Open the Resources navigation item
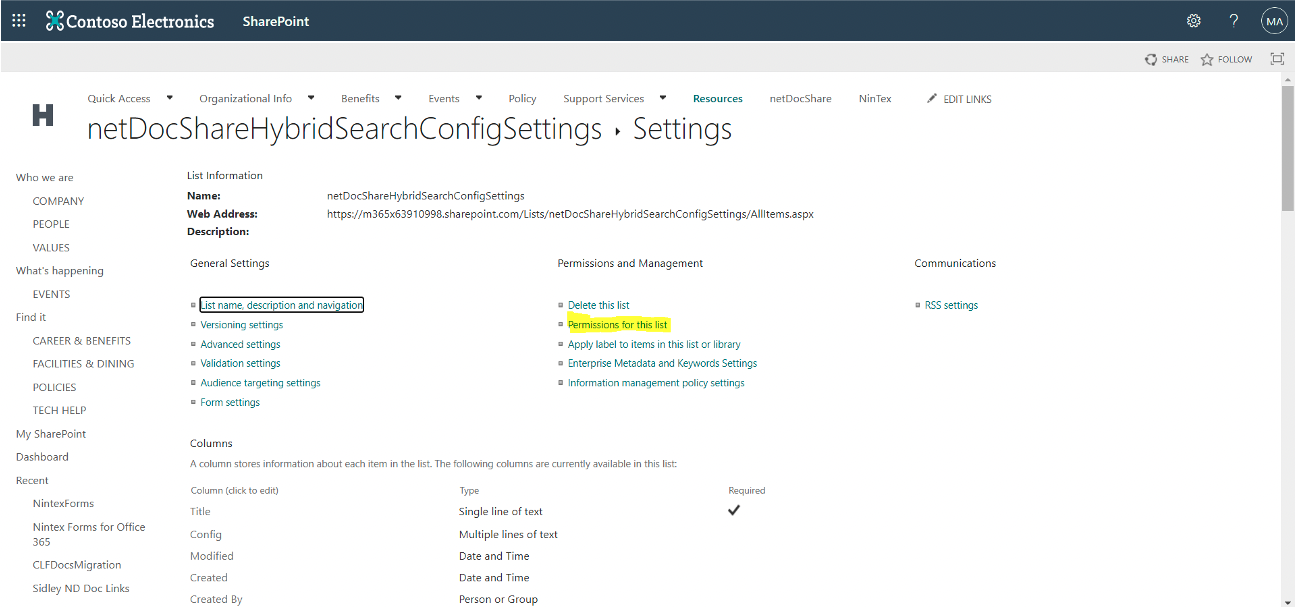This screenshot has height=607, width=1296. point(718,99)
